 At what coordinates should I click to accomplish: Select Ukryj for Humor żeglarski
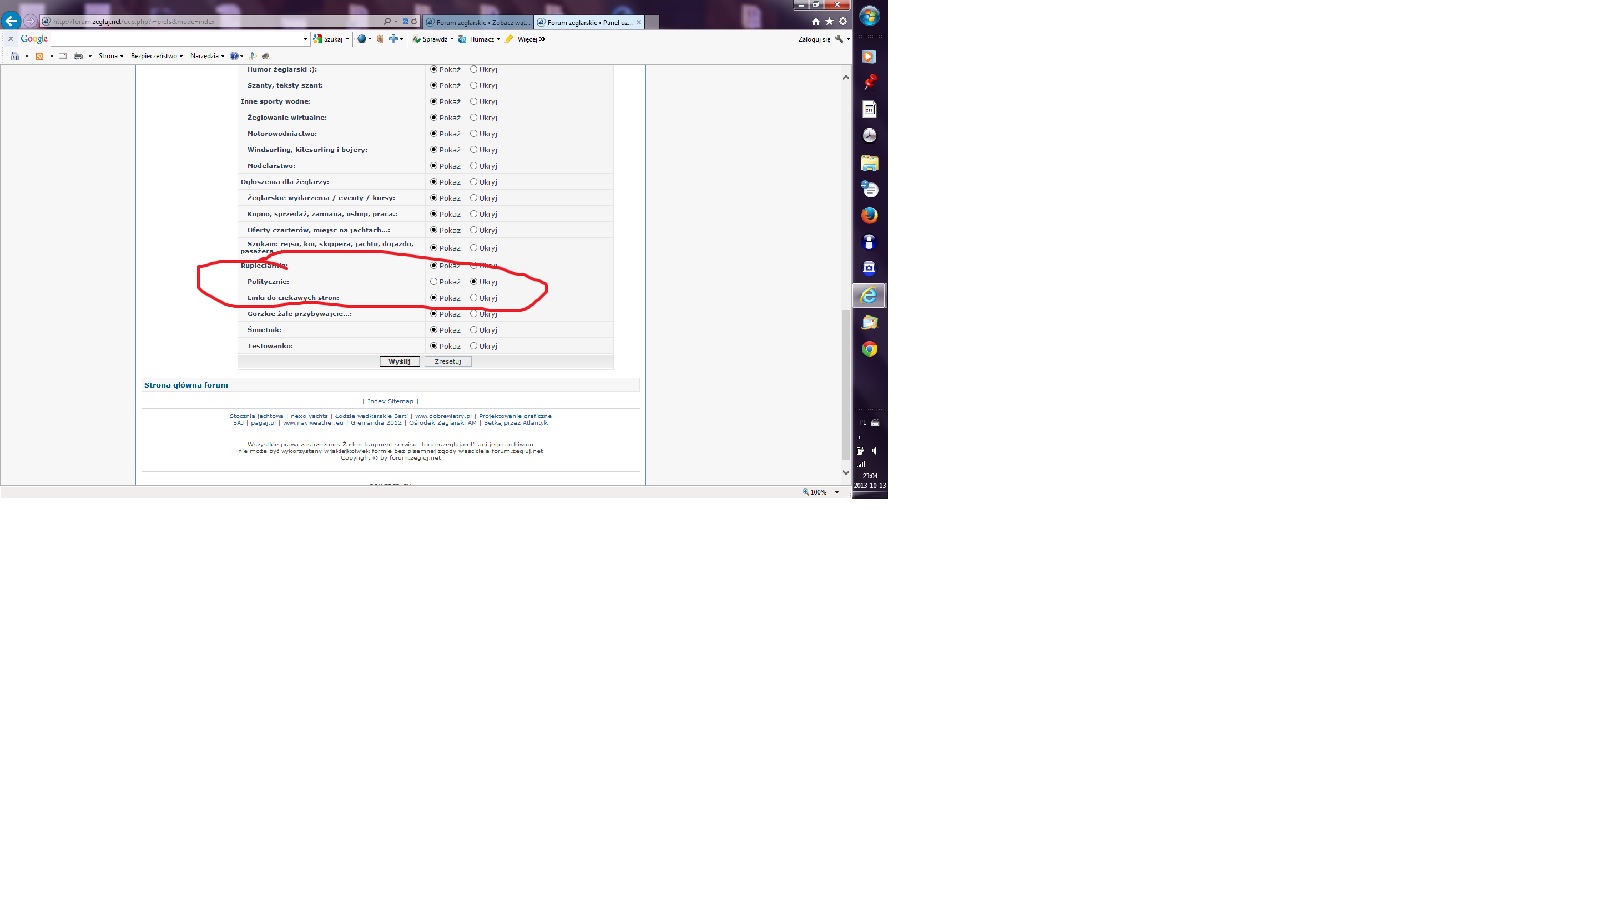point(474,70)
